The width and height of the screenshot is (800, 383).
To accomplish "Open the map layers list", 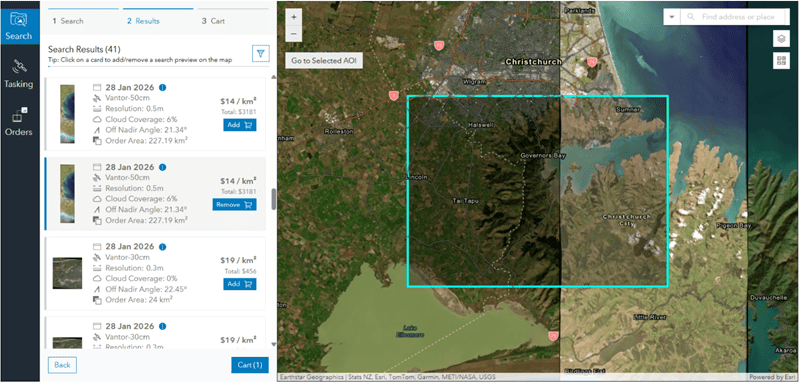I will coord(781,38).
